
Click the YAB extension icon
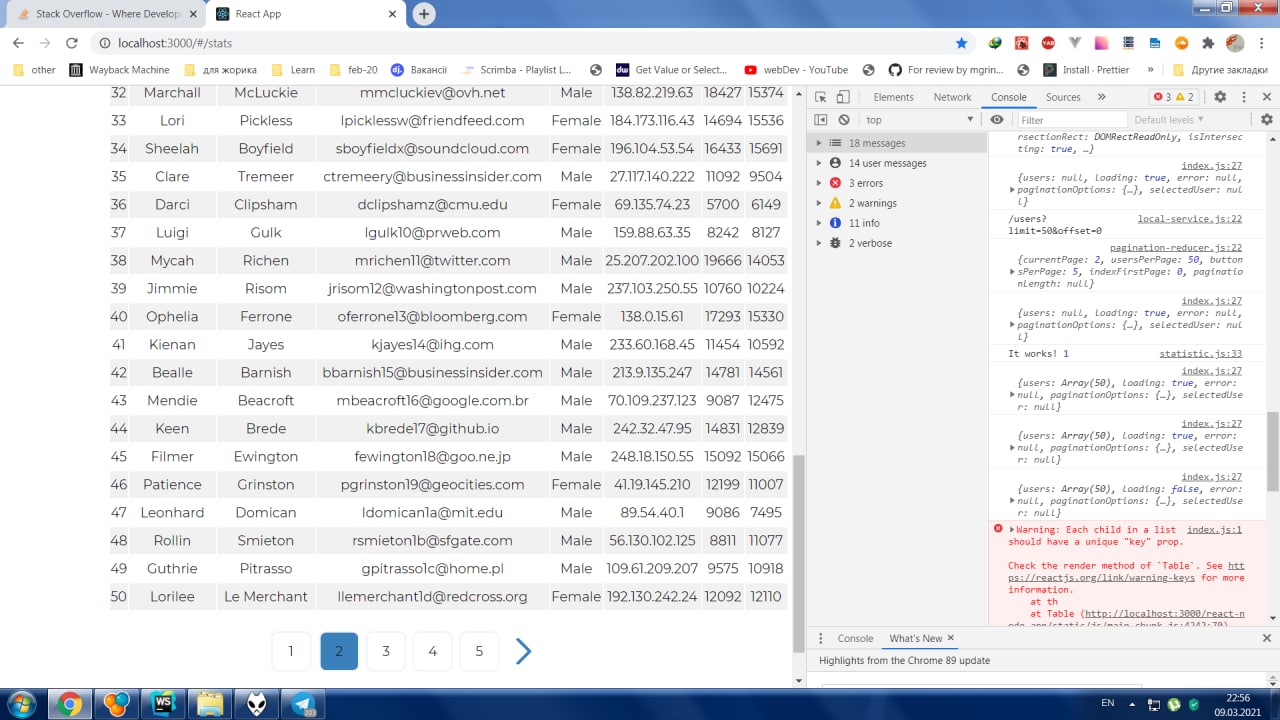coord(1048,43)
